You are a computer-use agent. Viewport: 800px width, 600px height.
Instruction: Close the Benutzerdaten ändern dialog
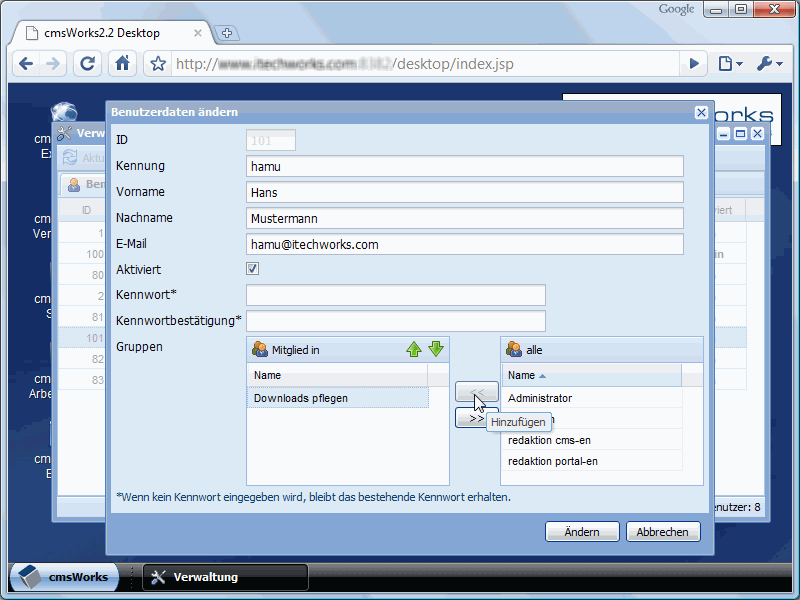tap(702, 112)
